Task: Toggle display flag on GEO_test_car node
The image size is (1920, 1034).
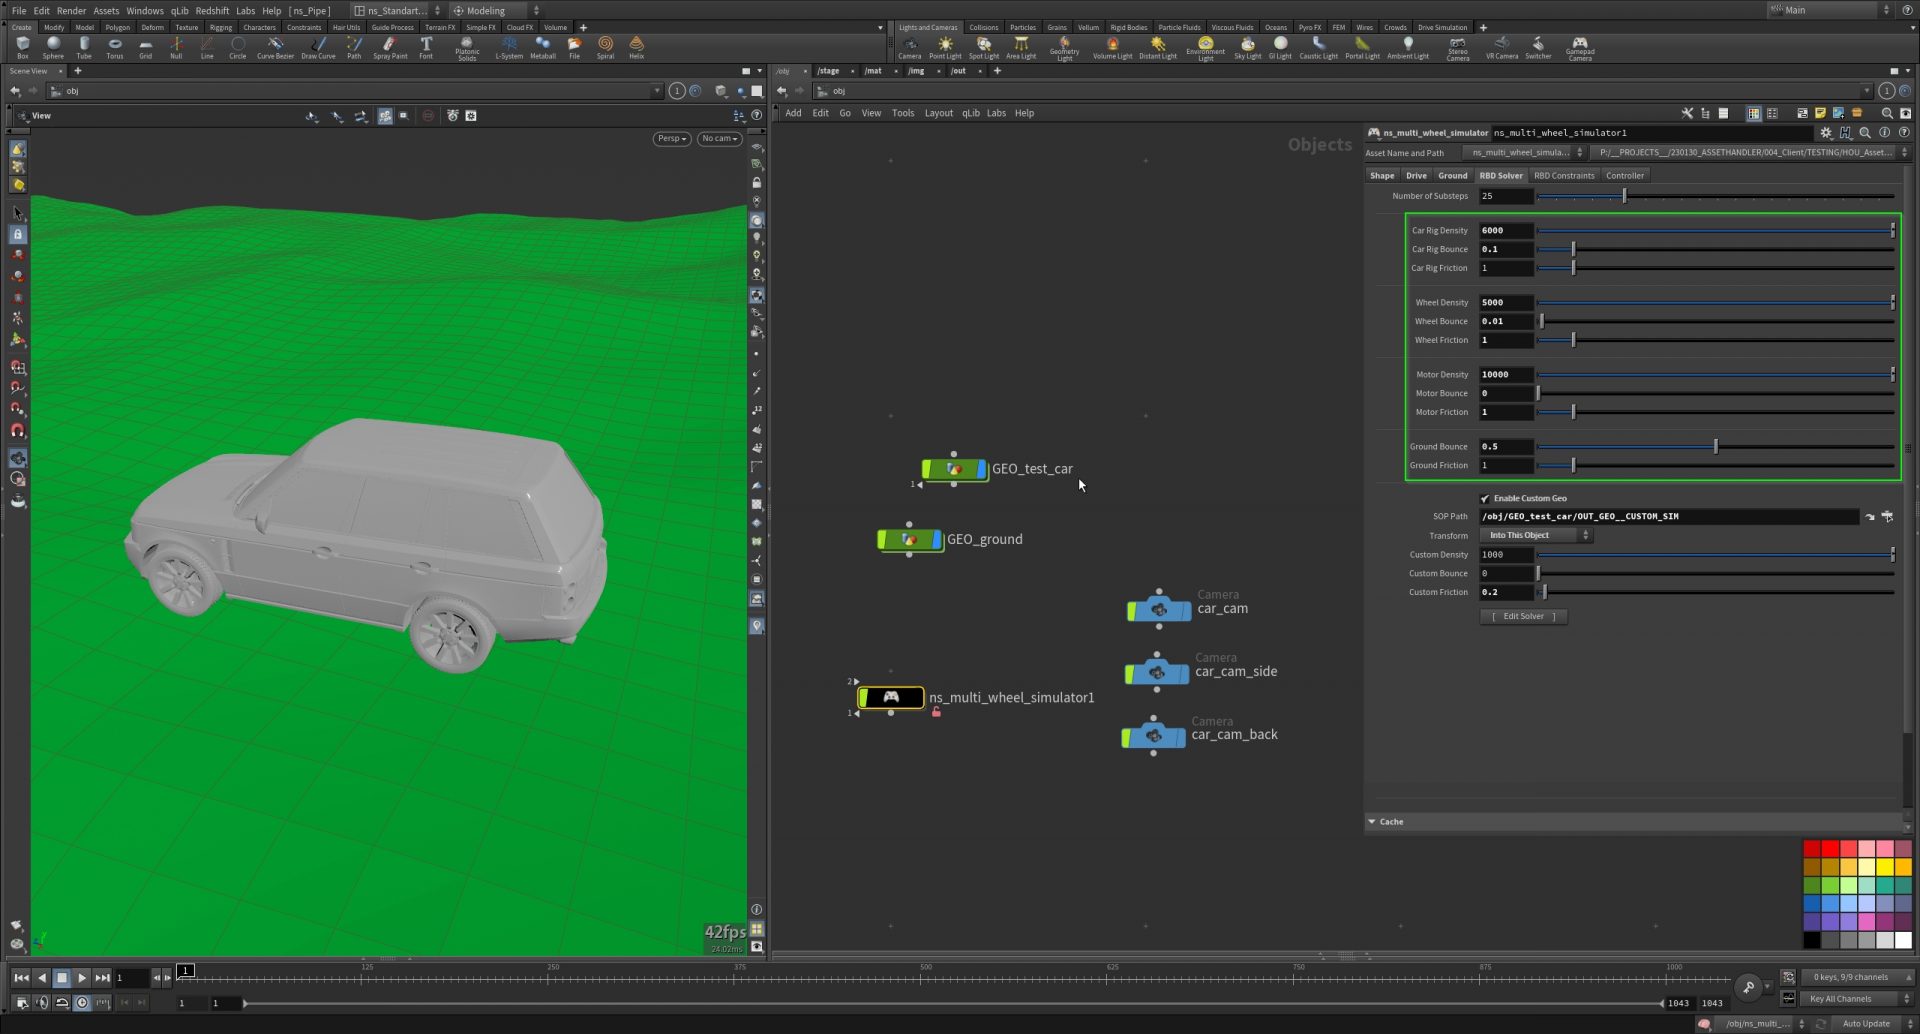Action: pyautogui.click(x=981, y=469)
